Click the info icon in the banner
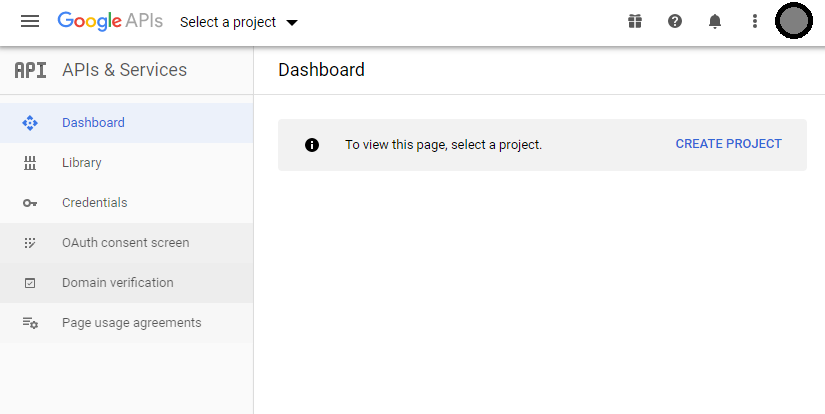The image size is (825, 414). pyautogui.click(x=312, y=145)
